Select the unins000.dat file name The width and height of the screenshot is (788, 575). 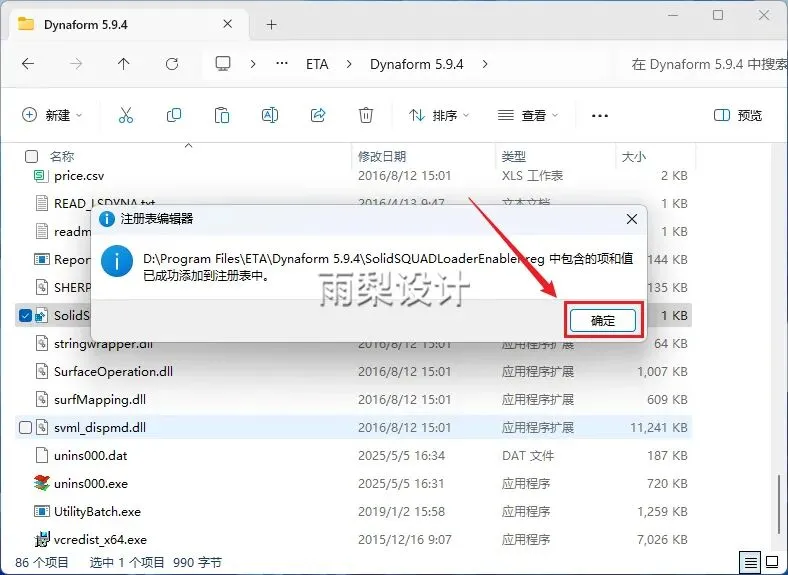click(90, 455)
